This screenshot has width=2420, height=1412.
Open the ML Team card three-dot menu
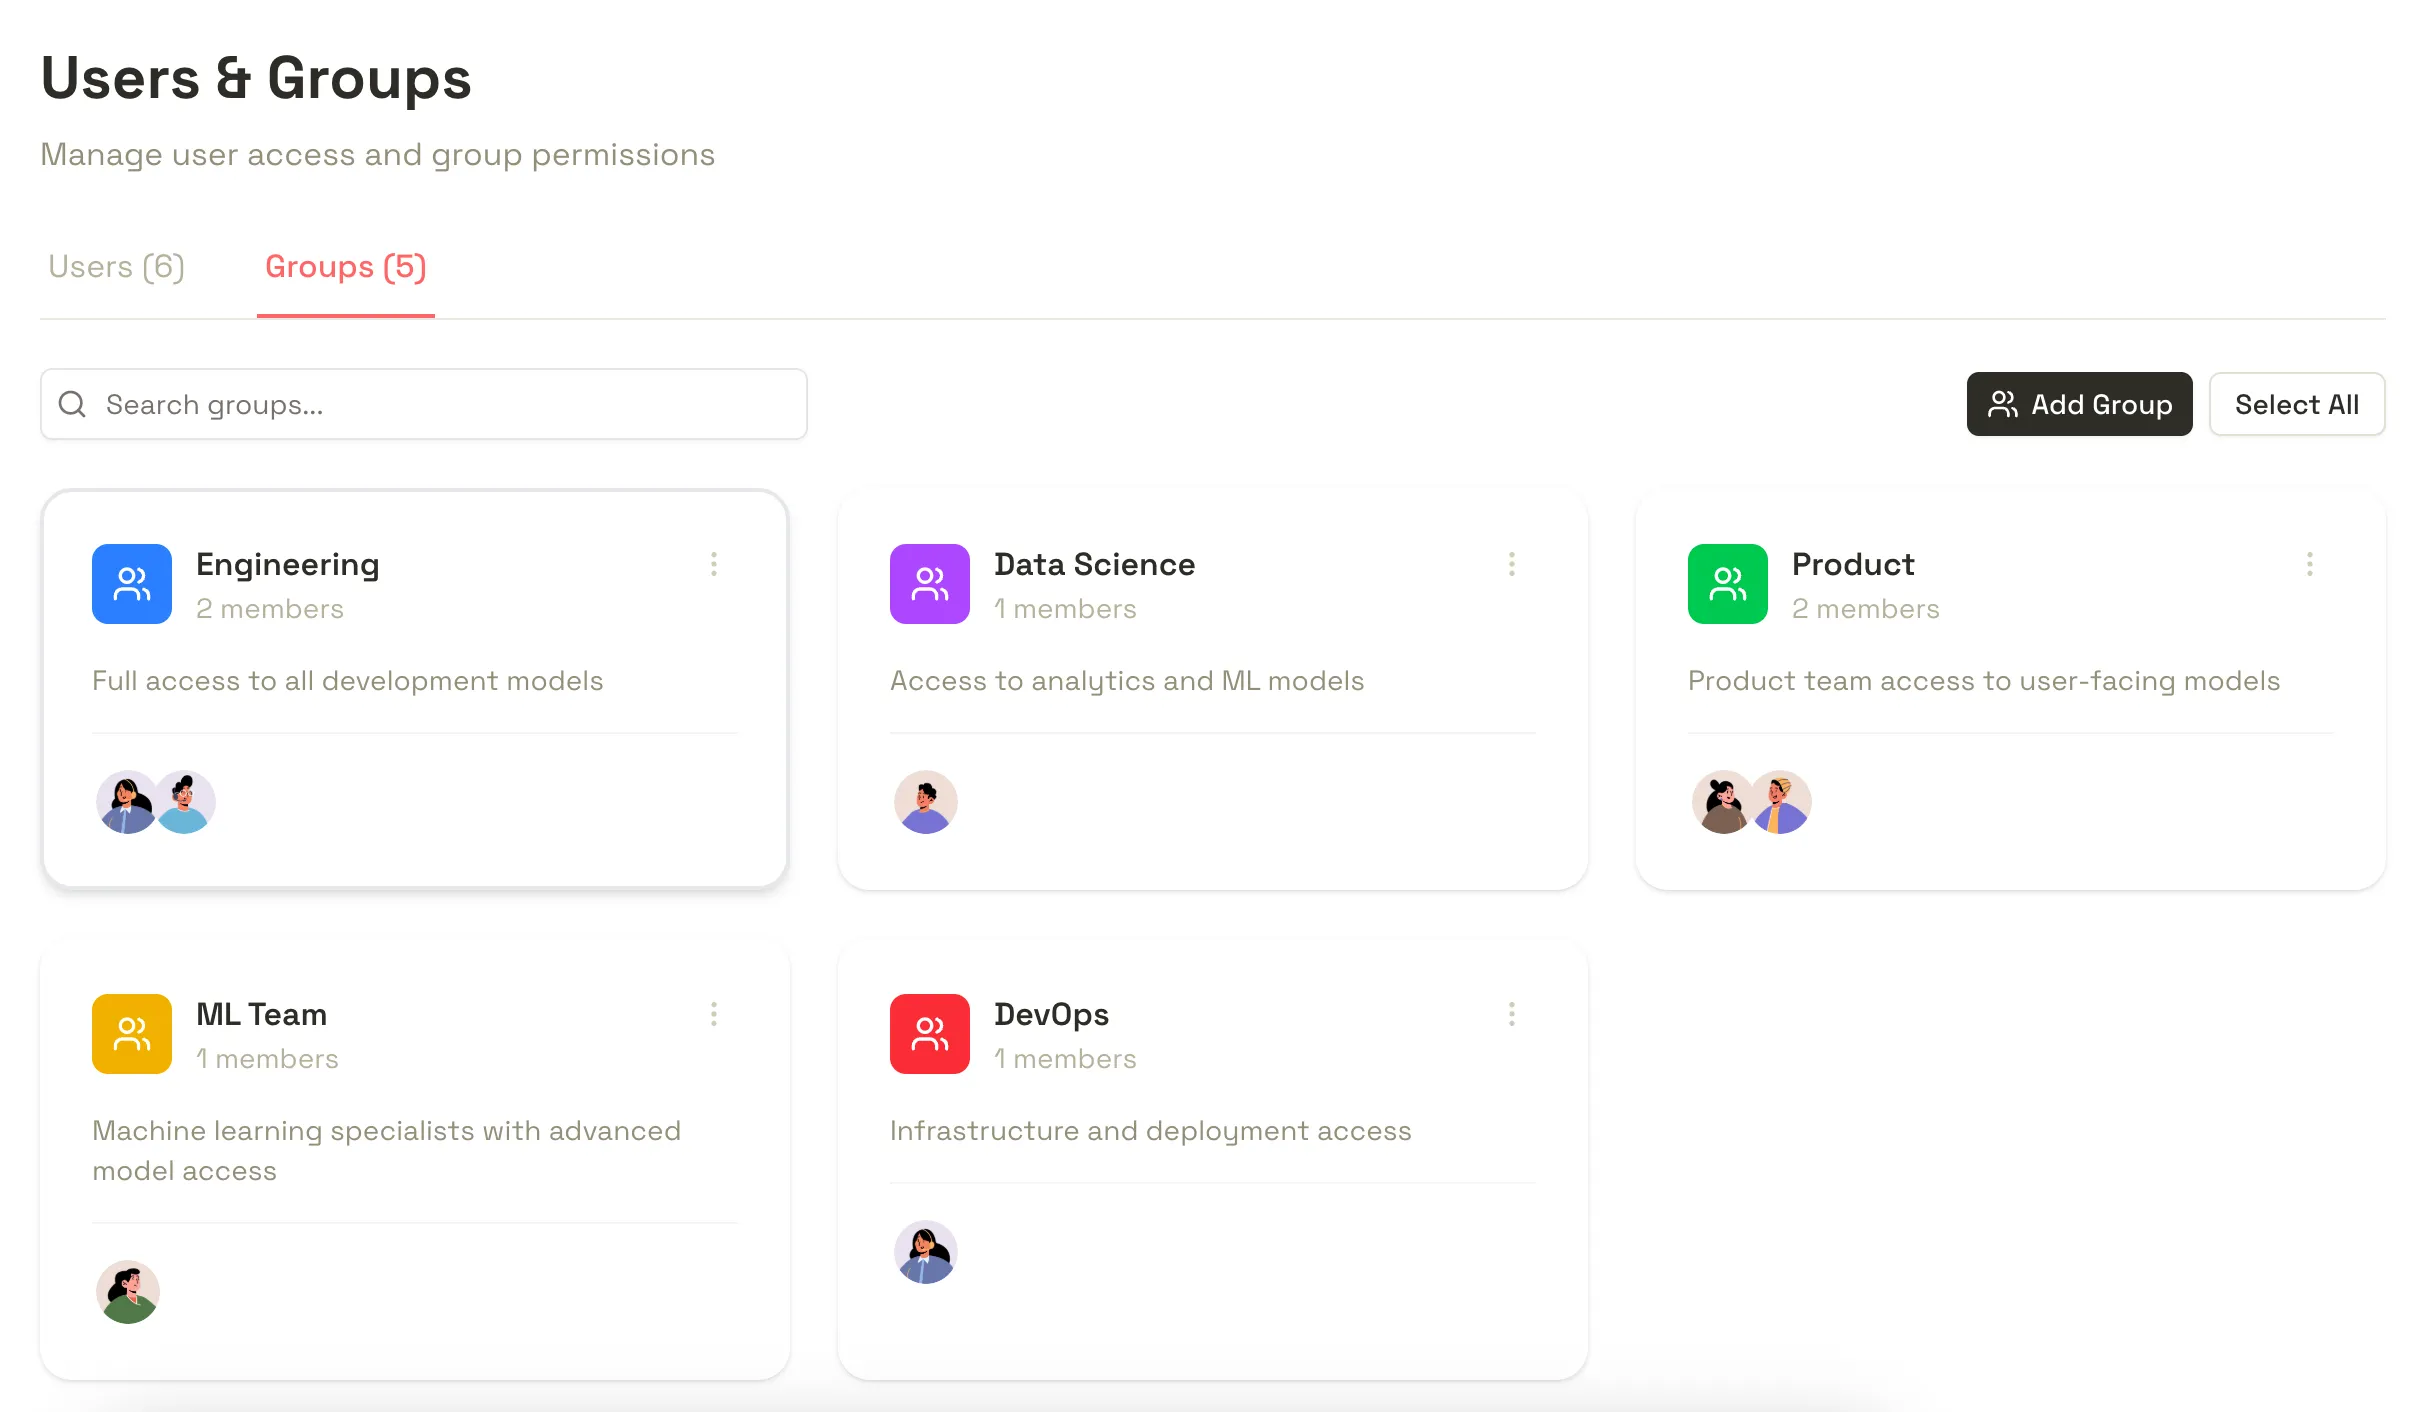tap(714, 1014)
